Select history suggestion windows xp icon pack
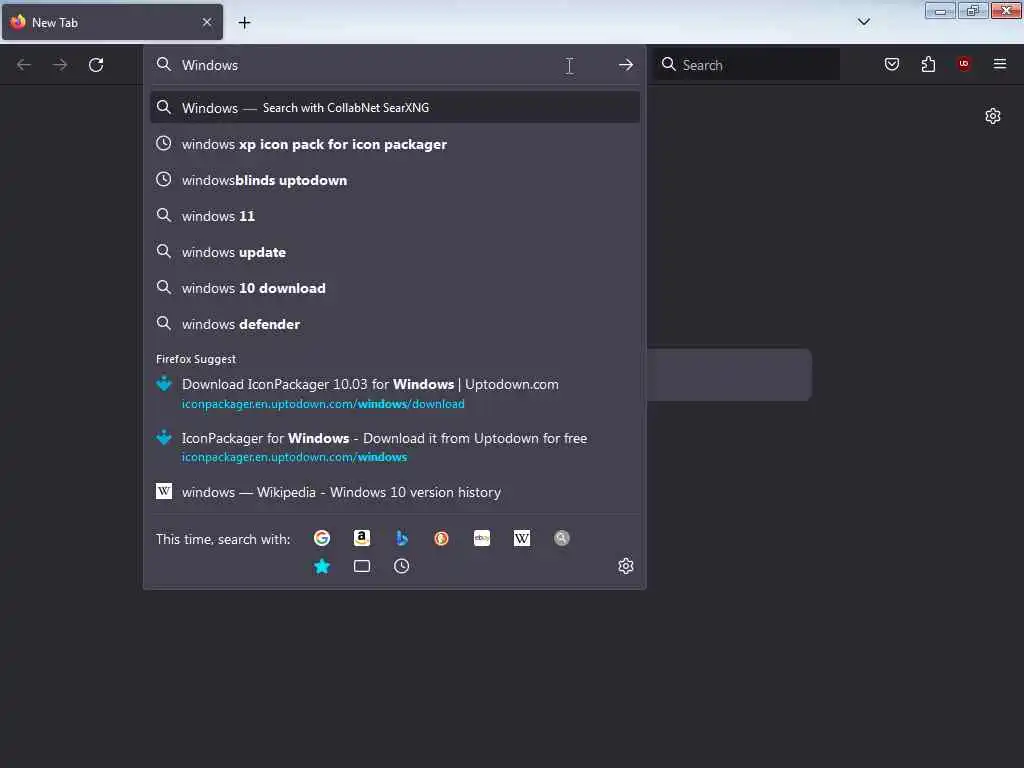 pyautogui.click(x=394, y=144)
